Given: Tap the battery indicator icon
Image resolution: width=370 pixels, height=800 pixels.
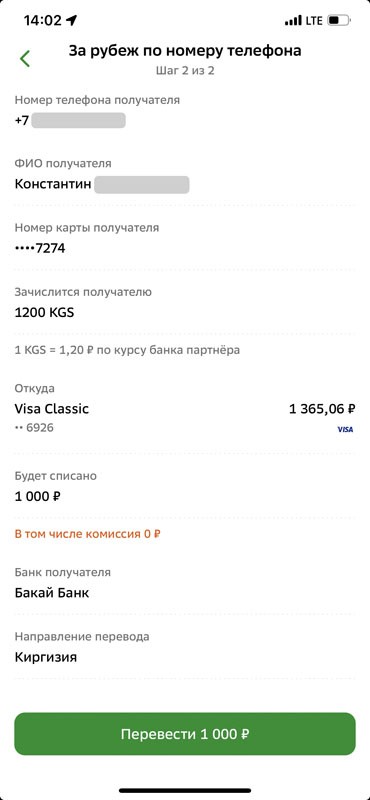Looking at the screenshot, I should tap(339, 21).
